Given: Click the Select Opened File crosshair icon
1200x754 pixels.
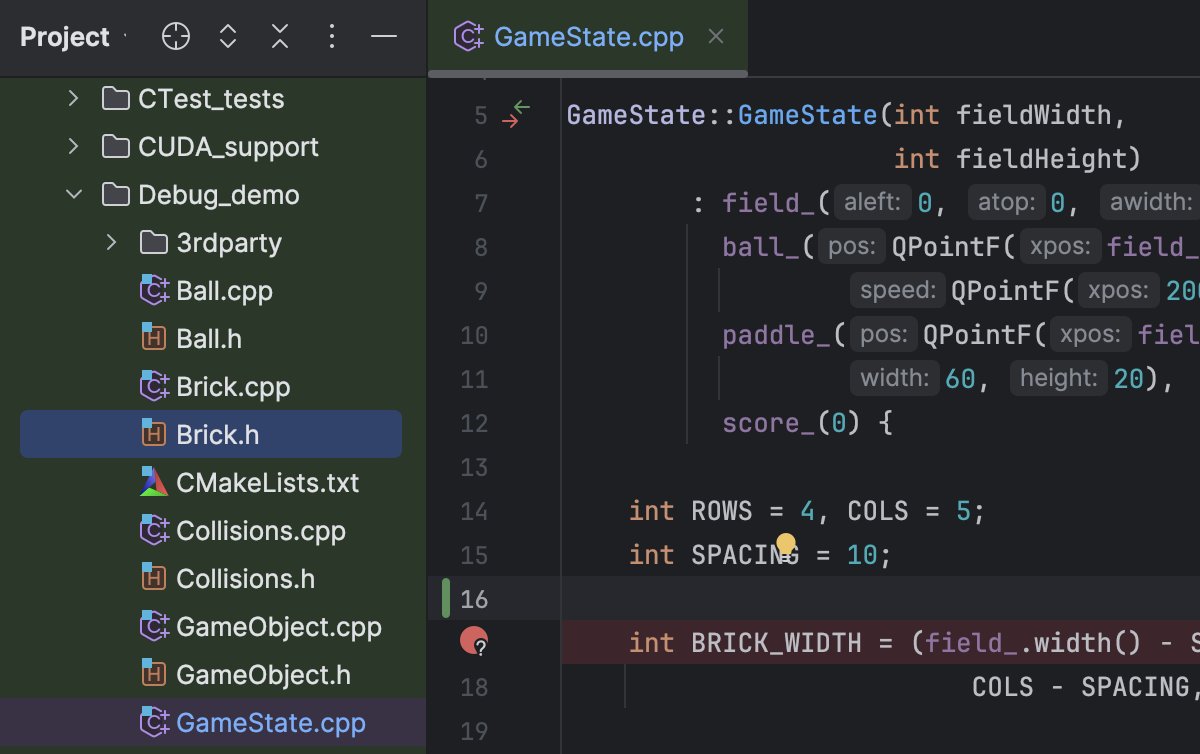Looking at the screenshot, I should pyautogui.click(x=176, y=37).
